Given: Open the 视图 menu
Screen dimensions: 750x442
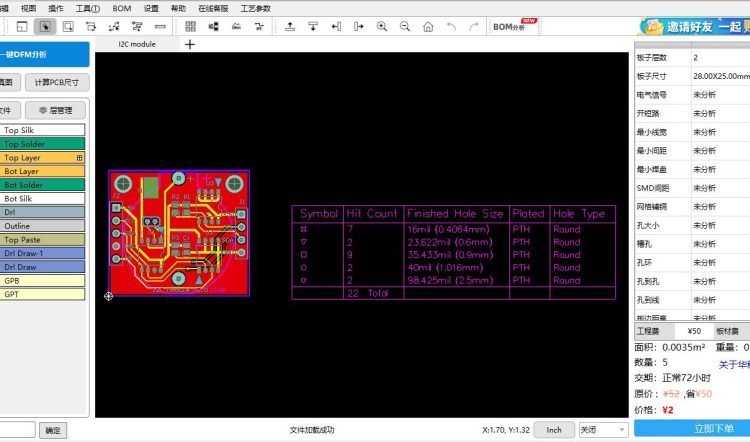Looking at the screenshot, I should pyautogui.click(x=28, y=9).
